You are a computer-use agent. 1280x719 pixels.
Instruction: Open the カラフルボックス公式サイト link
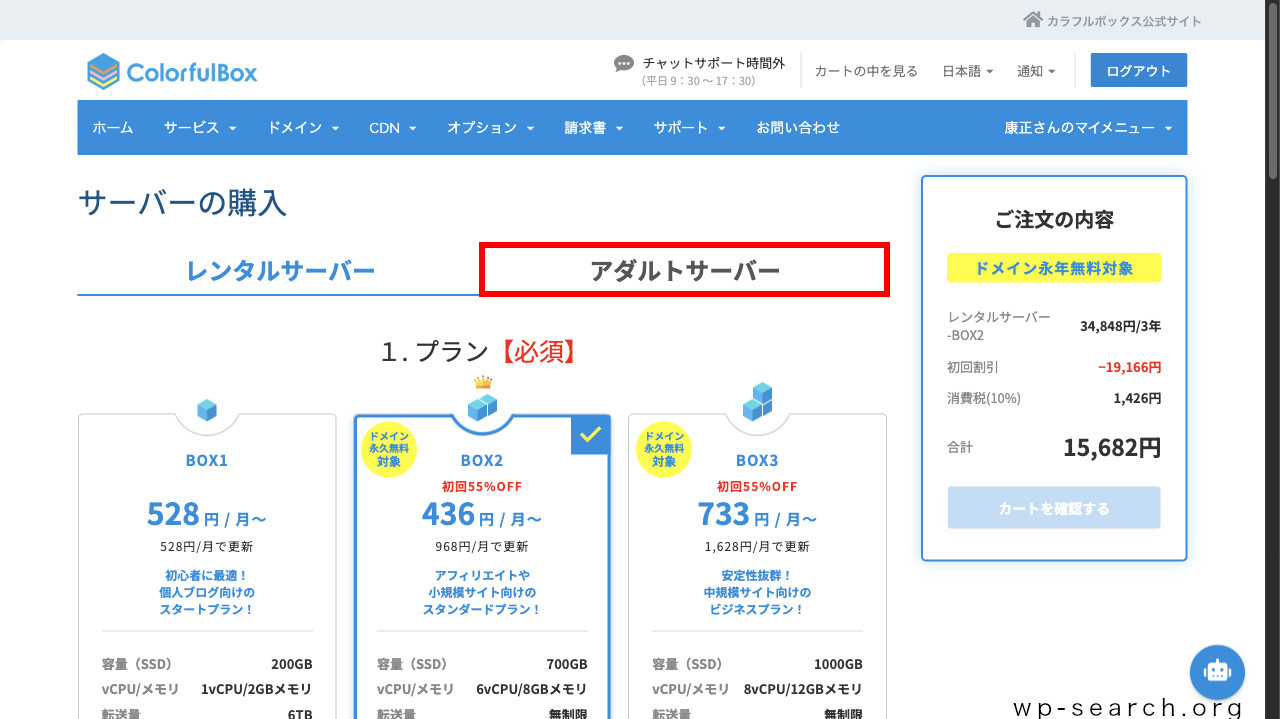coord(1124,21)
